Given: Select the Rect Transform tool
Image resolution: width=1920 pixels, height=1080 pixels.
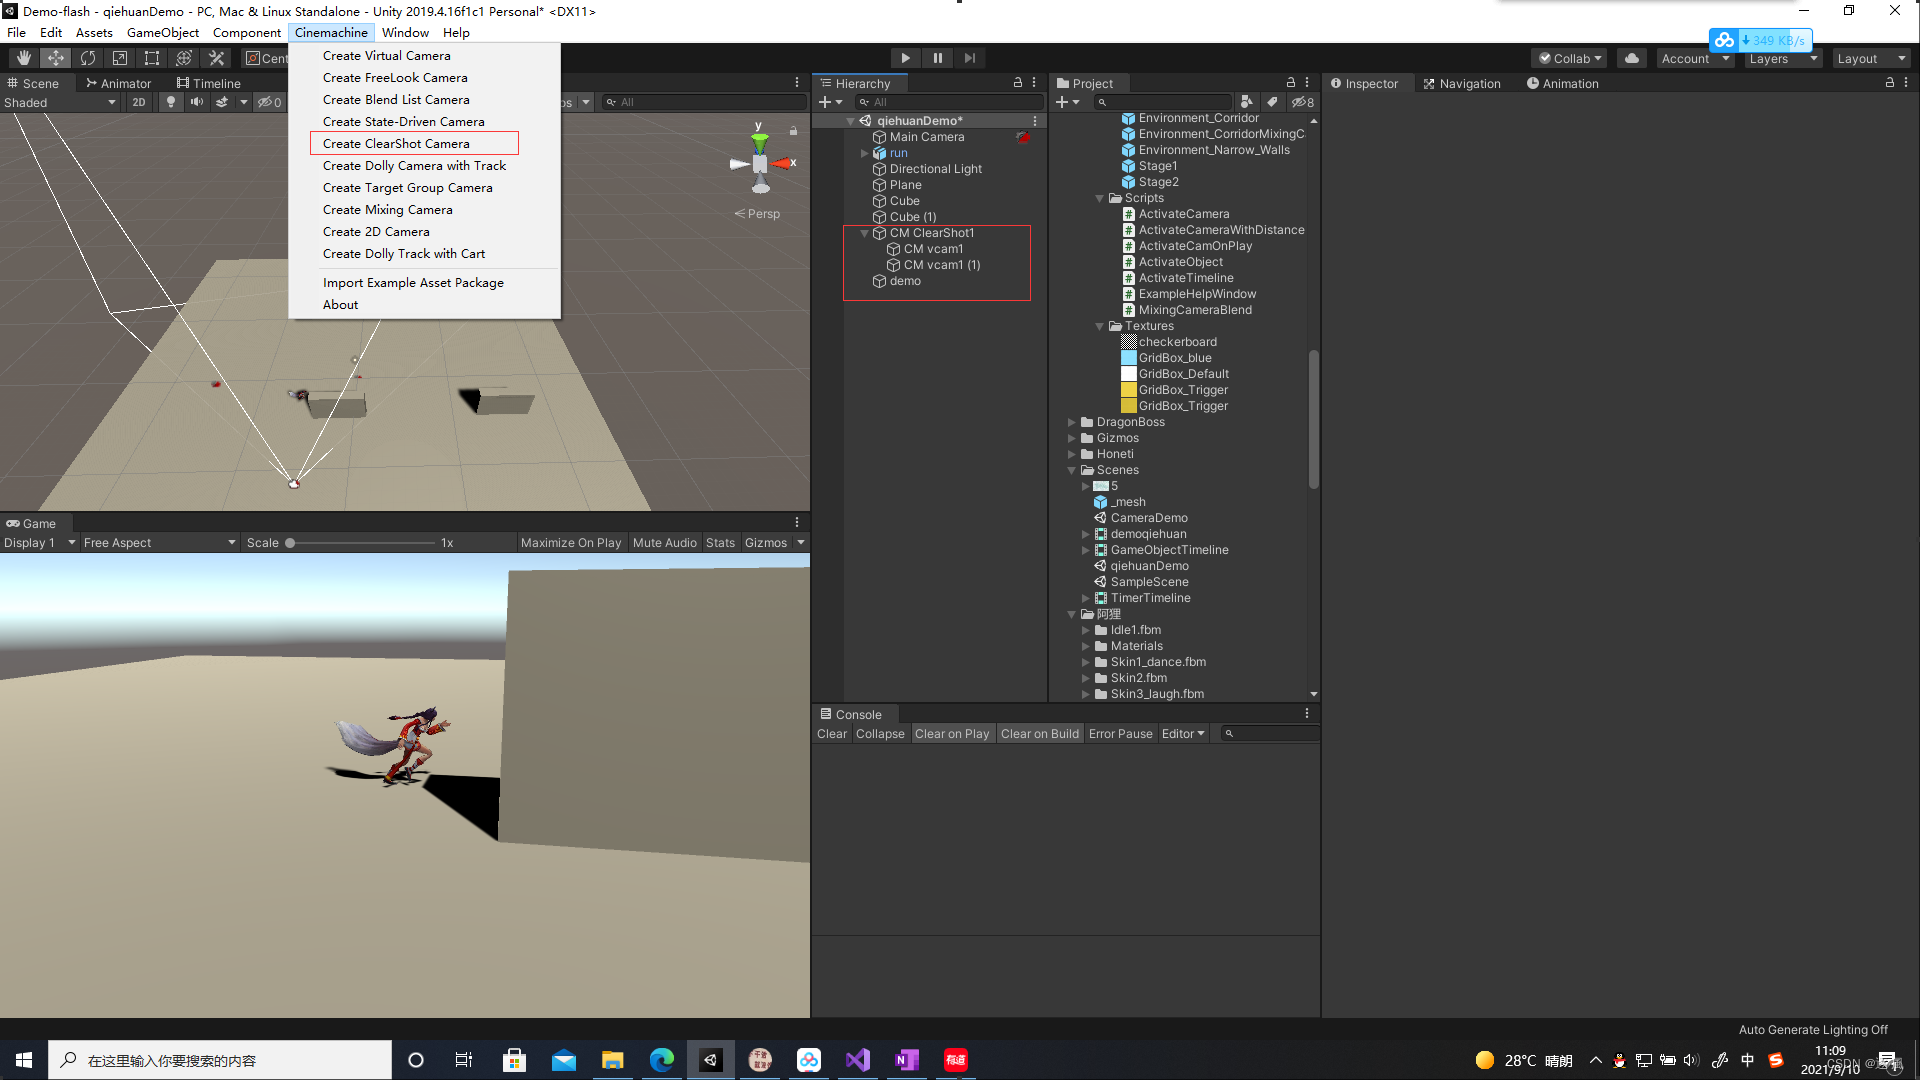Looking at the screenshot, I should (x=152, y=58).
